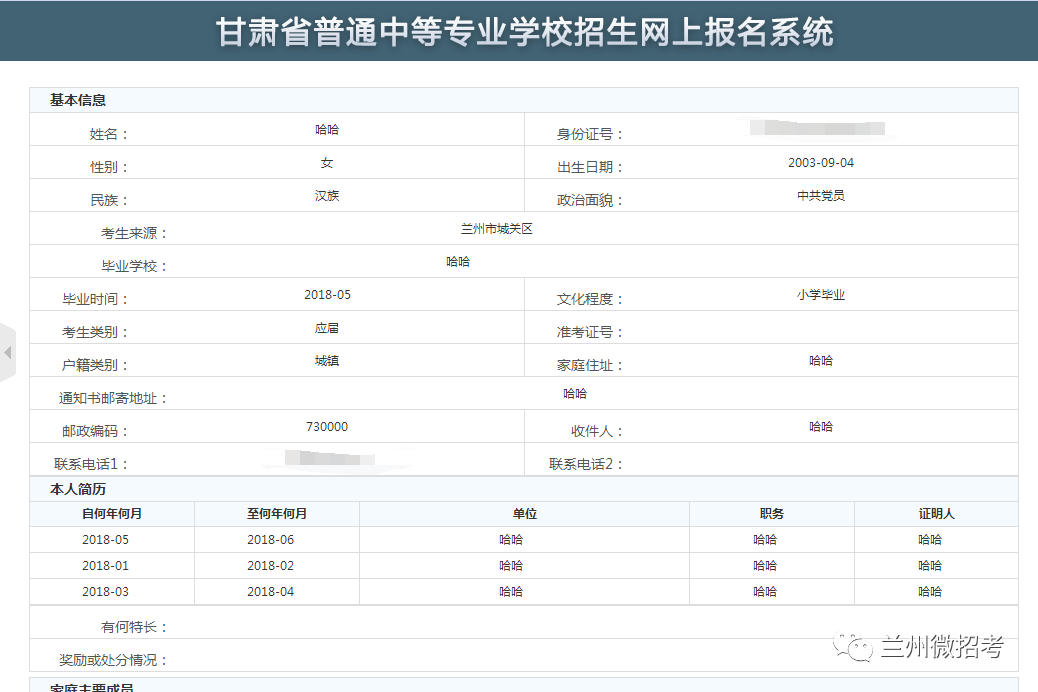Click the 2018-04 end date cell
1038x692 pixels.
tap(271, 592)
